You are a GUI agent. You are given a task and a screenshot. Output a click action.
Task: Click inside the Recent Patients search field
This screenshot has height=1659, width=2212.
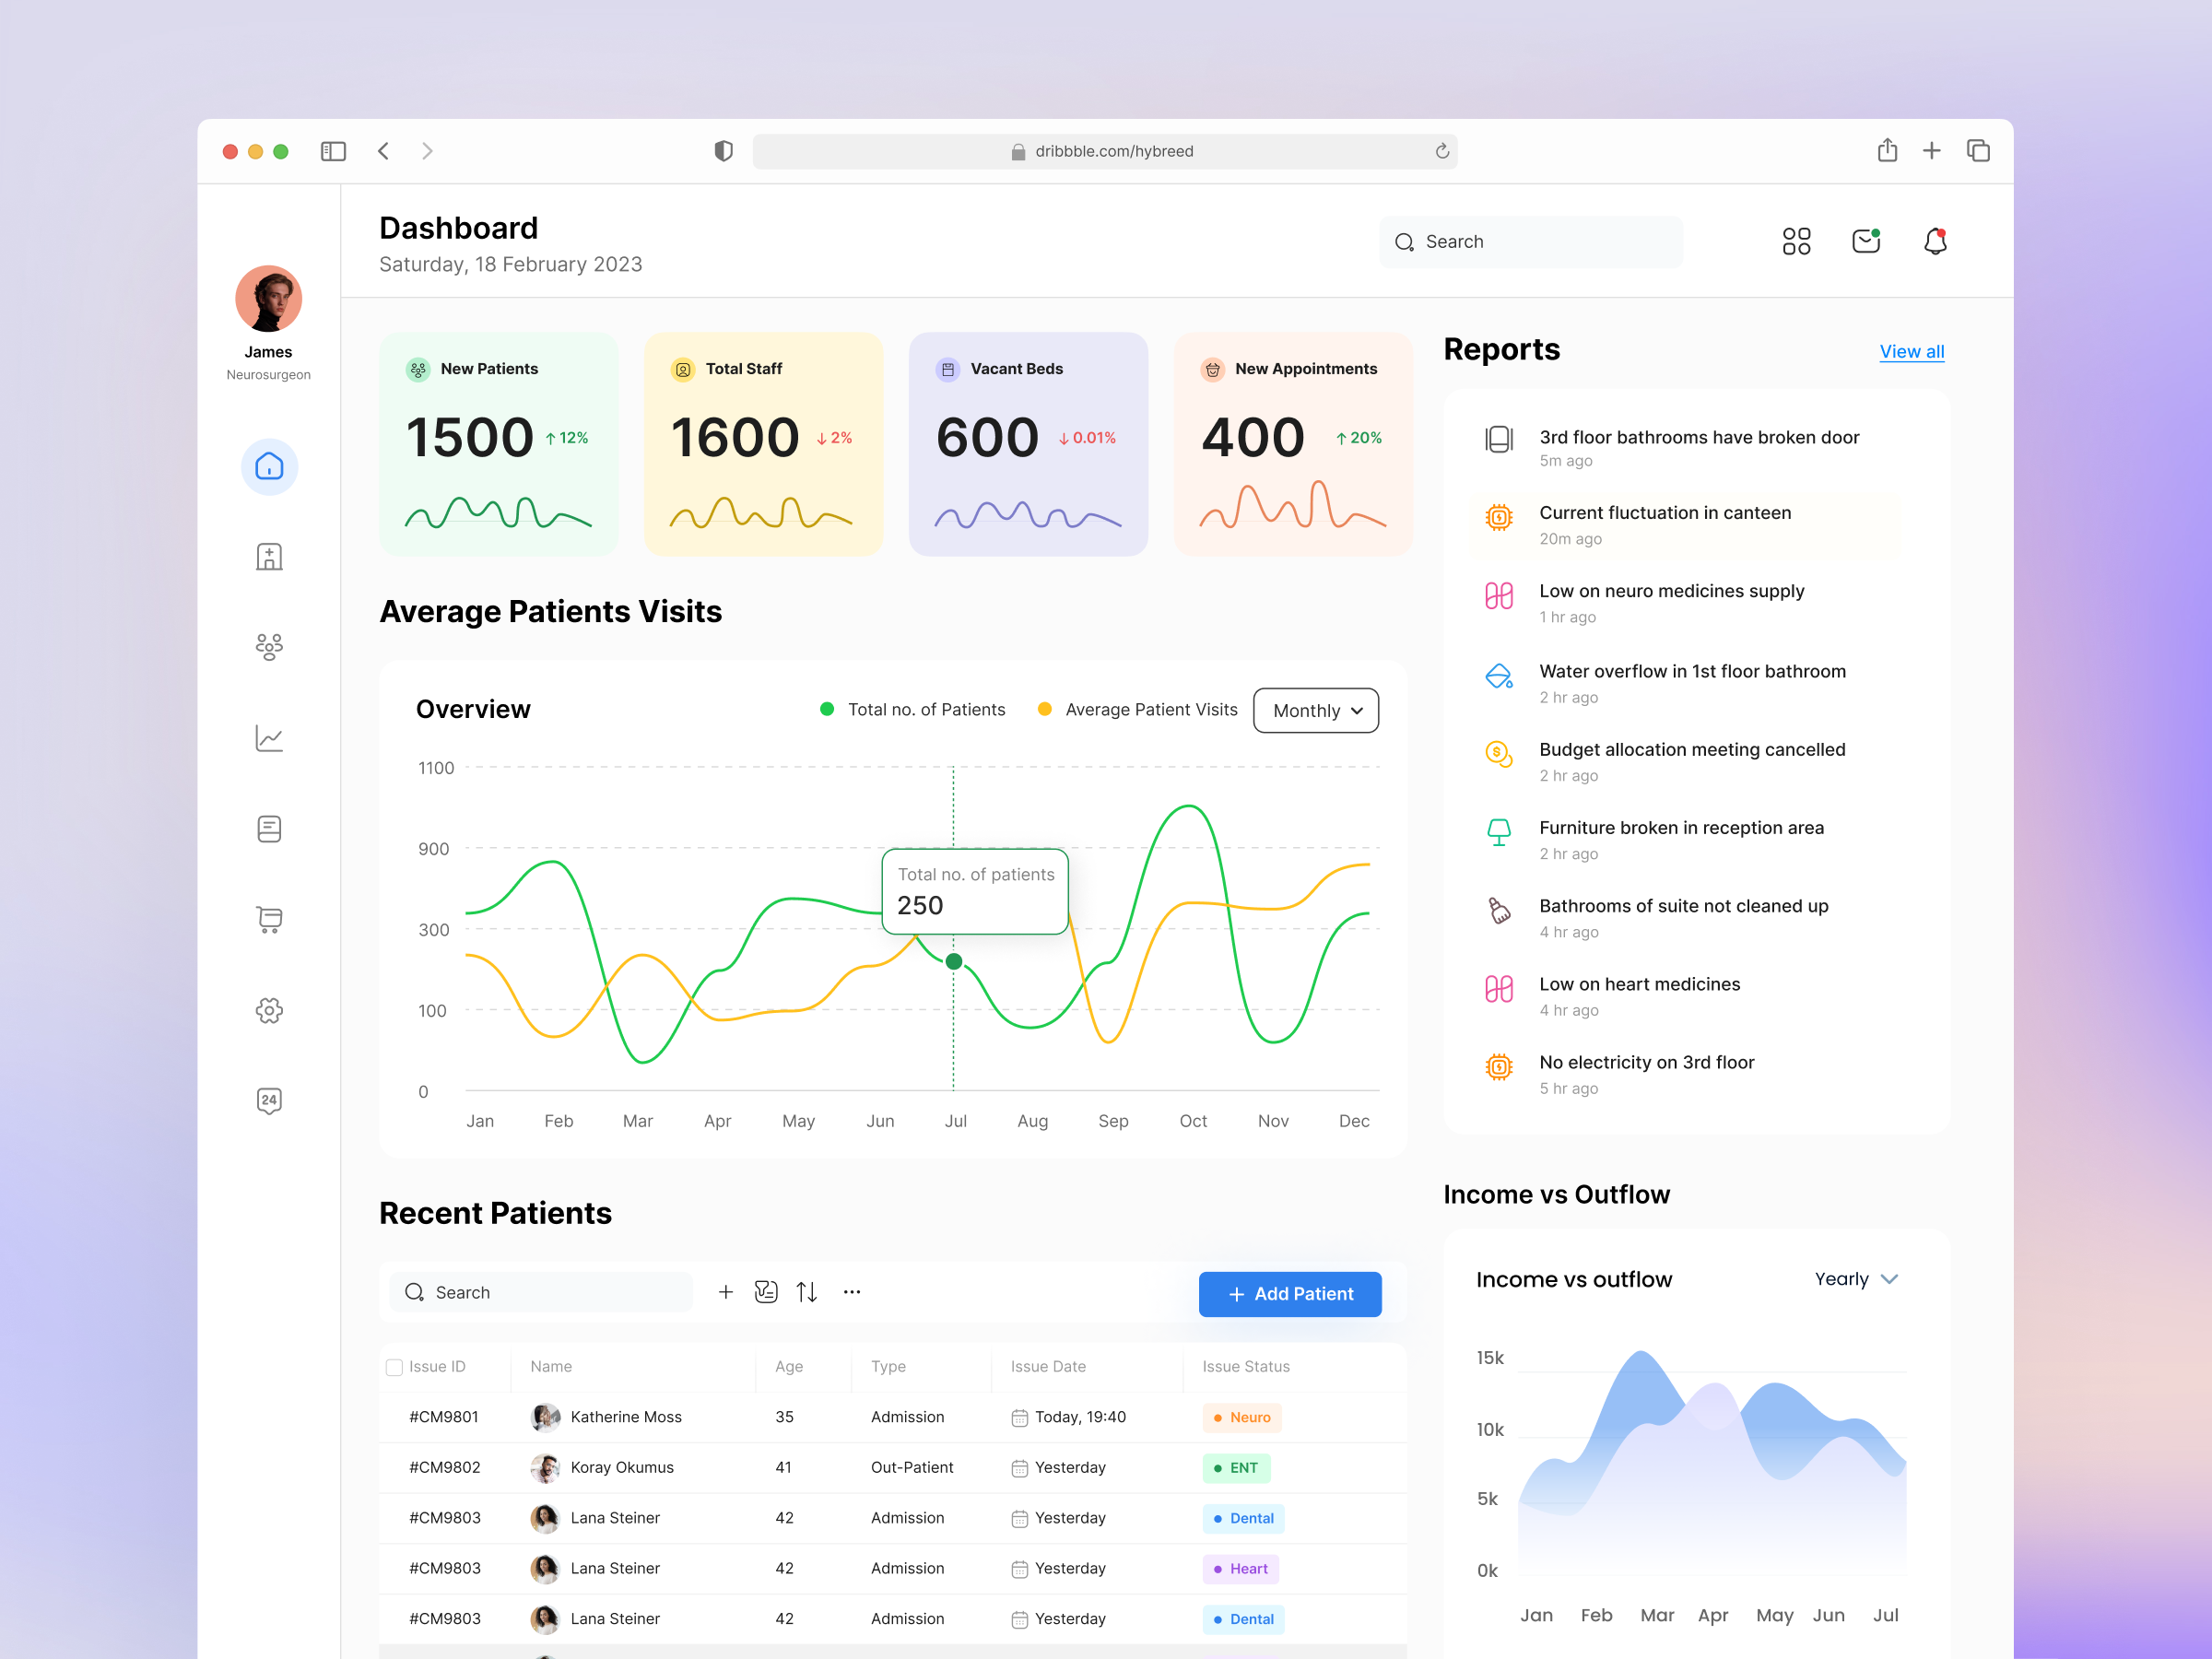540,1292
